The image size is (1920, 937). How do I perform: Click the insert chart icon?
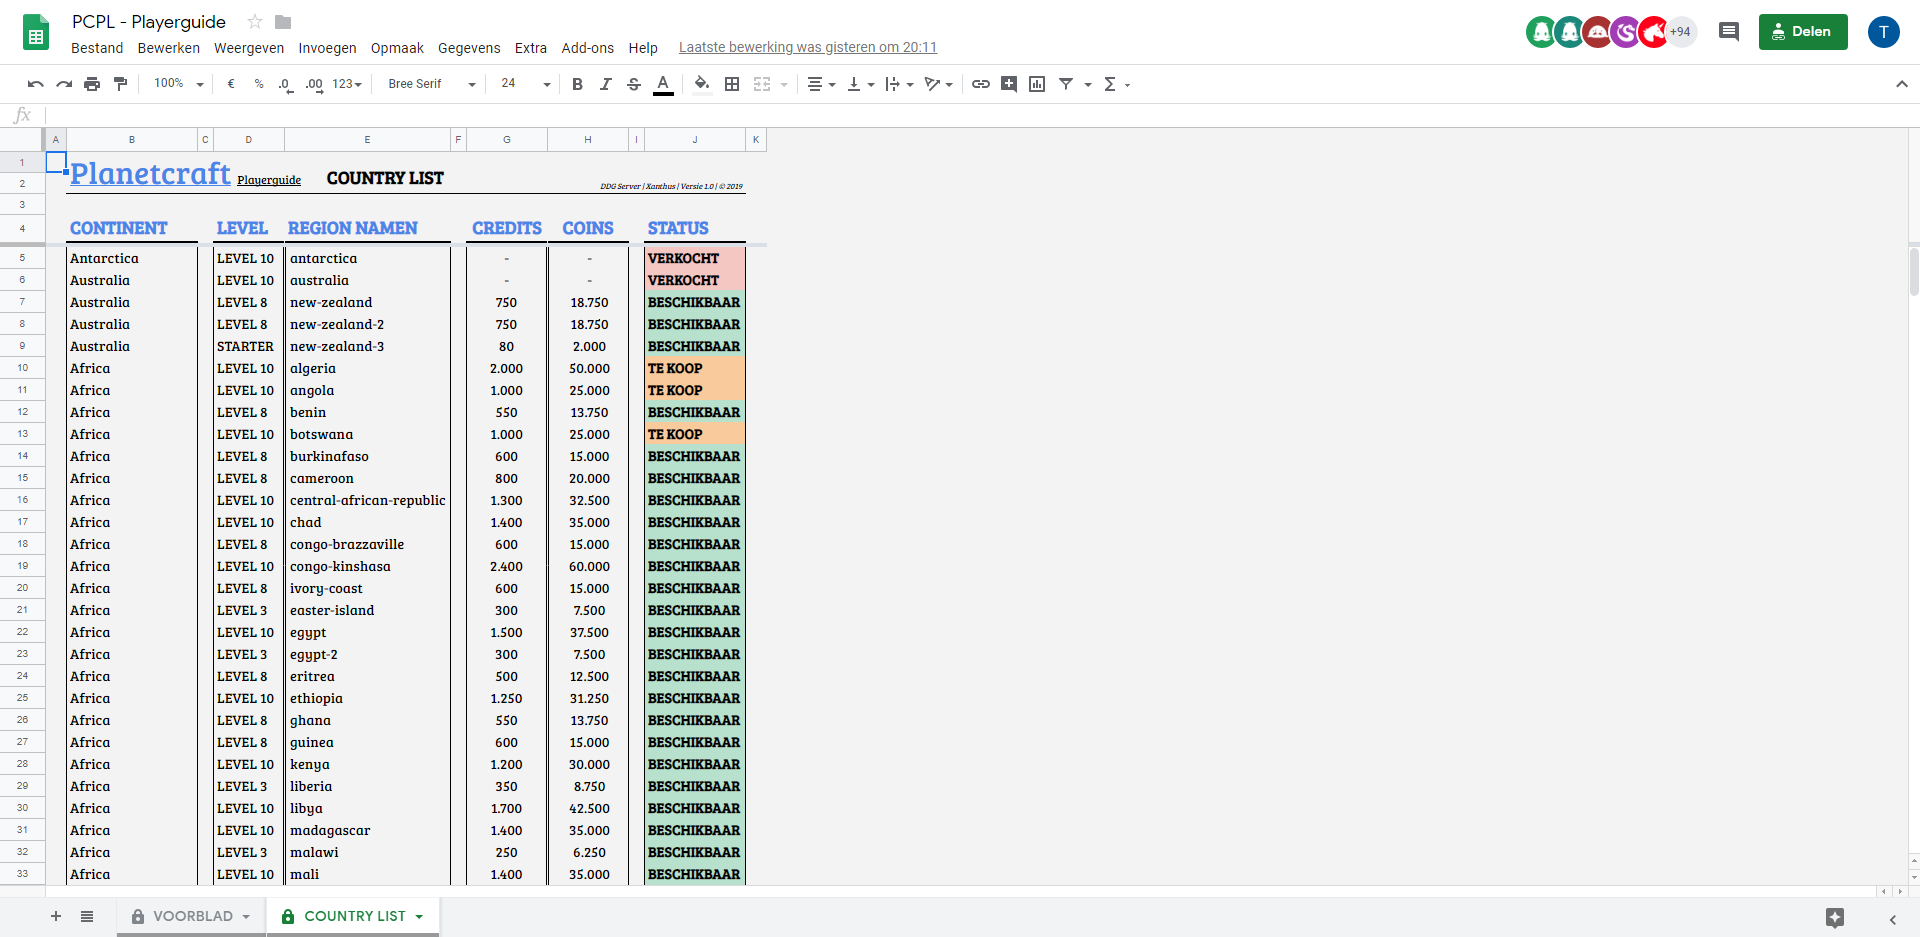pyautogui.click(x=1037, y=84)
